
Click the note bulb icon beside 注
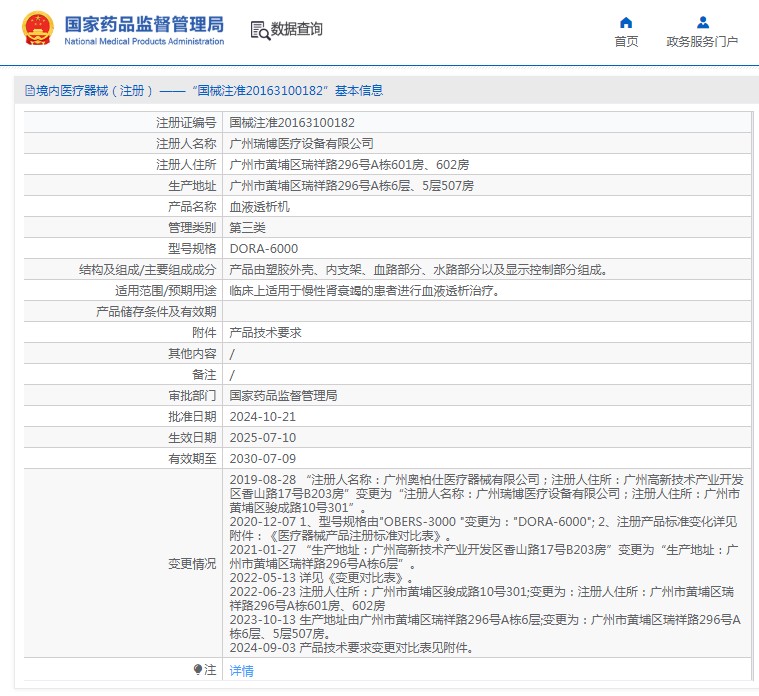pos(197,670)
